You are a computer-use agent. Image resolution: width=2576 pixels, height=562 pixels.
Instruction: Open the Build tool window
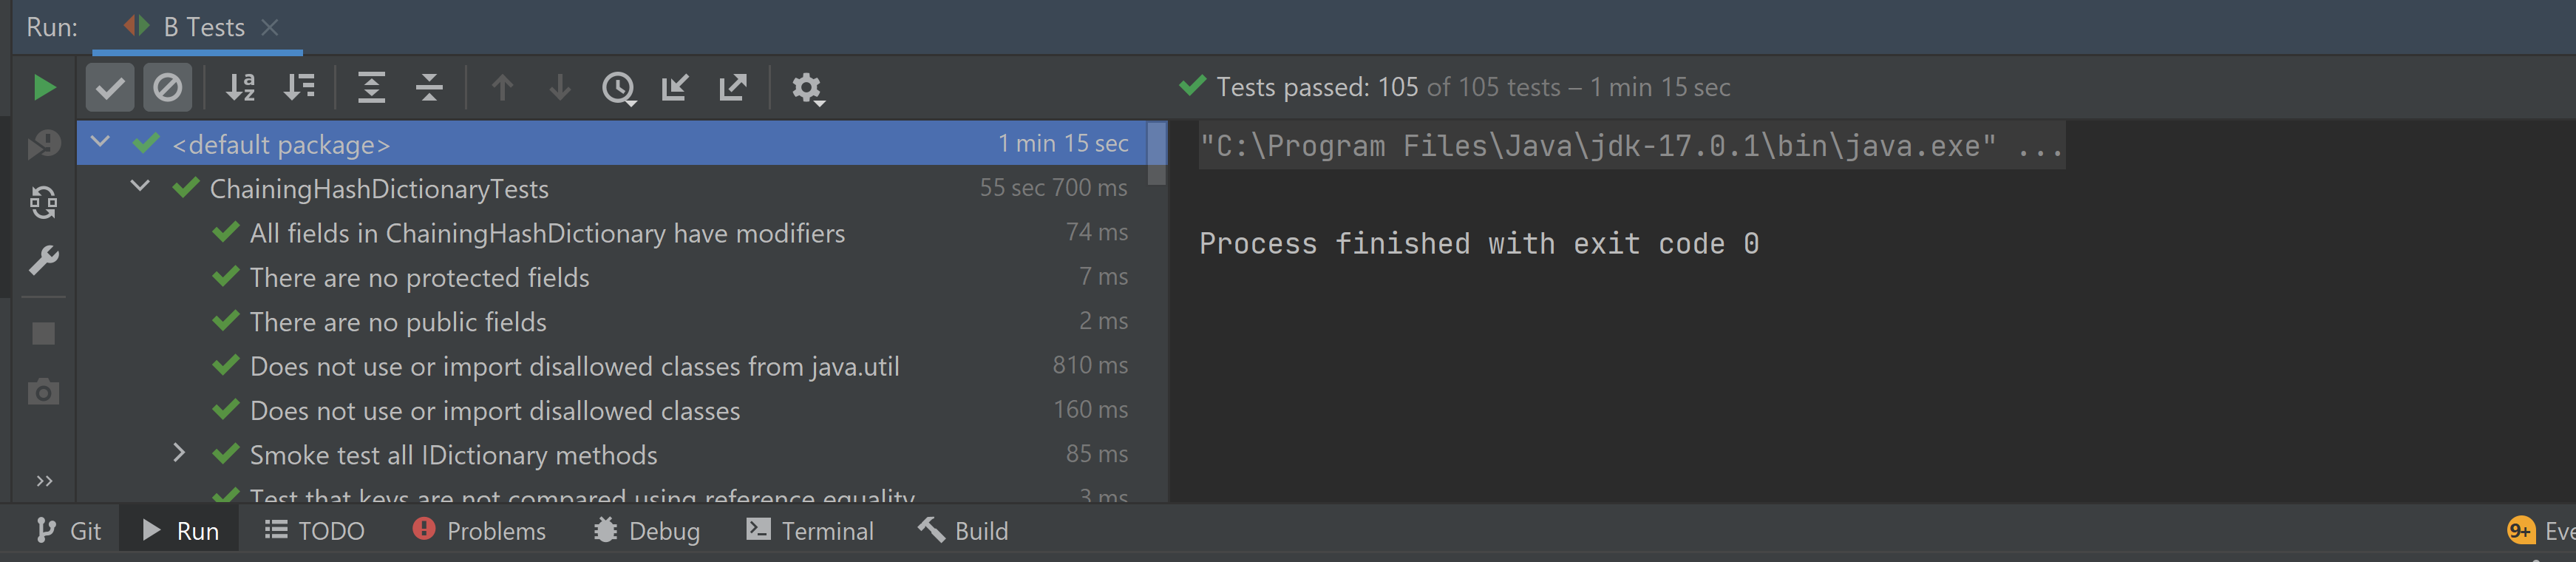coord(963,531)
